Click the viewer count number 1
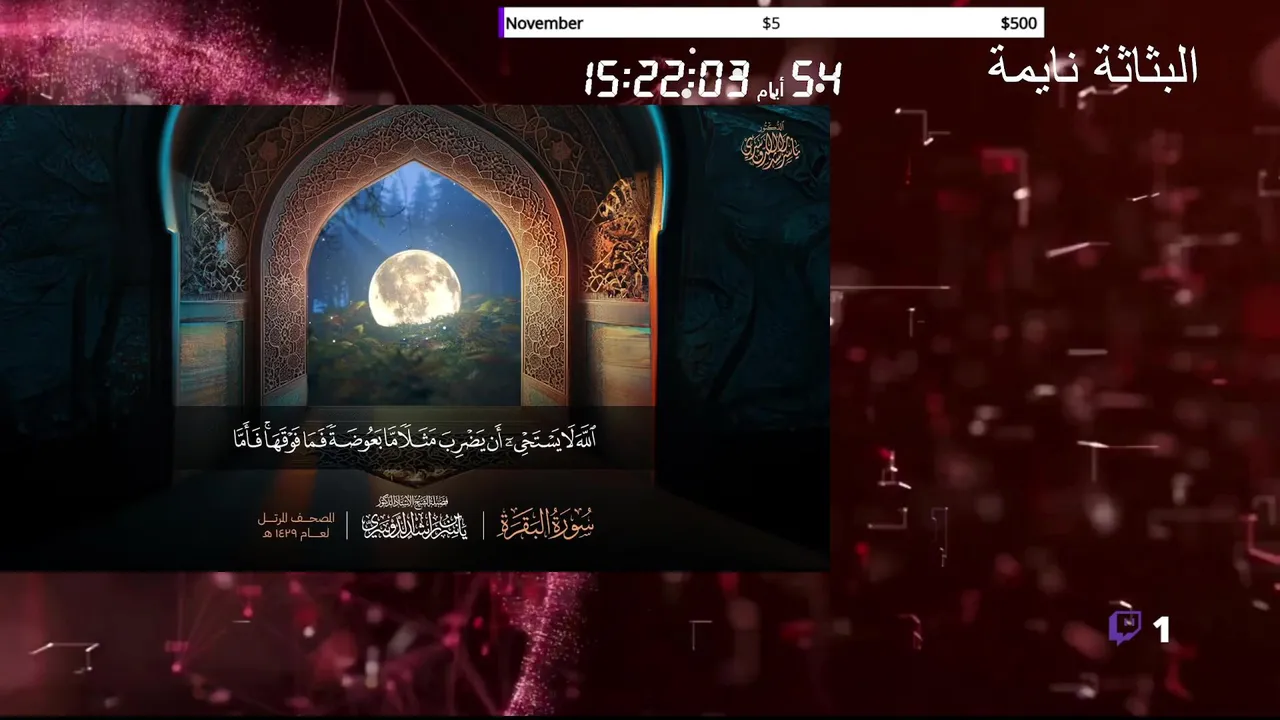 [1161, 629]
